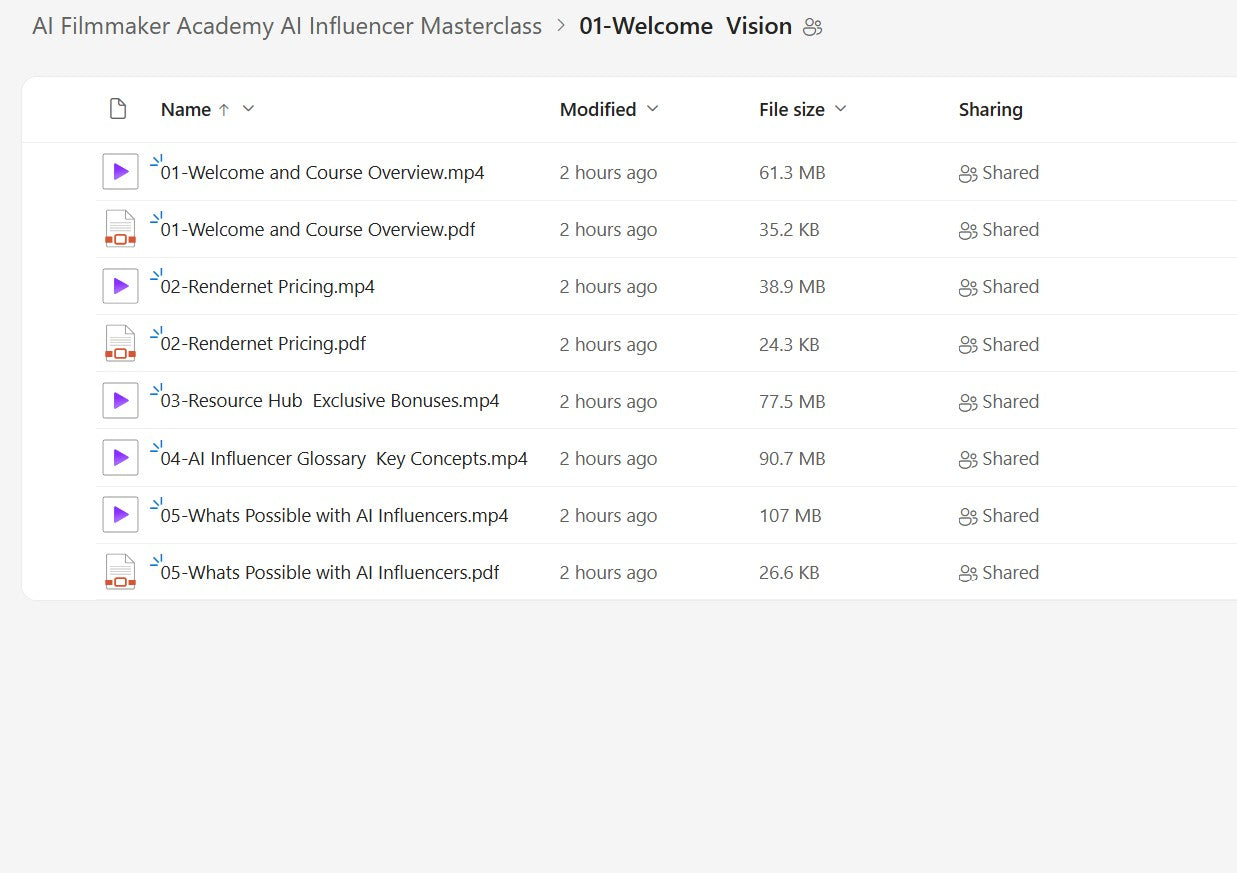Screen dimensions: 1237x873
Task: Sort by the Name column header
Action: pyautogui.click(x=186, y=110)
